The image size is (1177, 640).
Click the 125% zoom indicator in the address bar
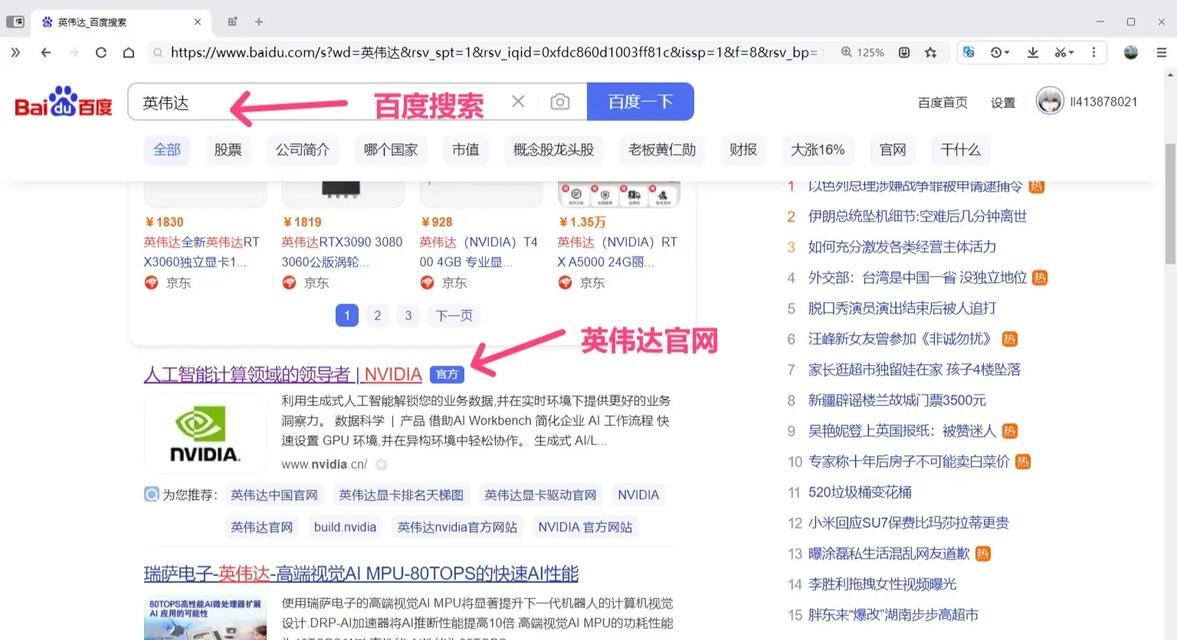tap(862, 53)
